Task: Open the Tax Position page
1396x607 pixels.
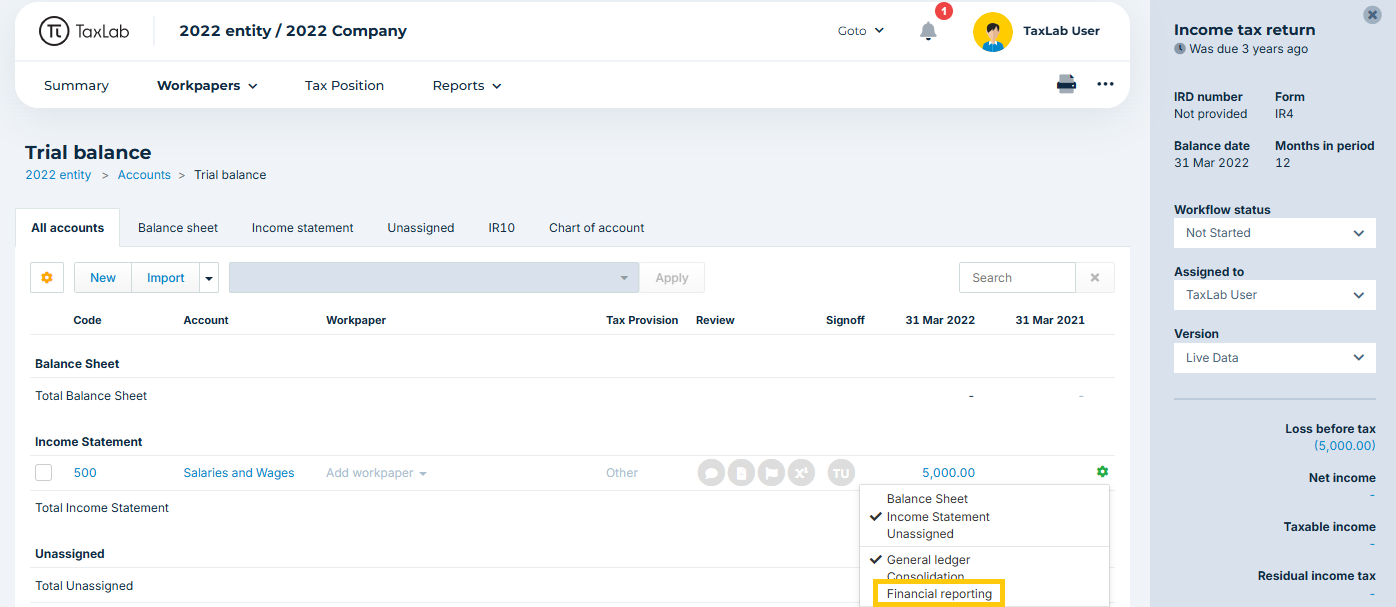Action: coord(344,86)
